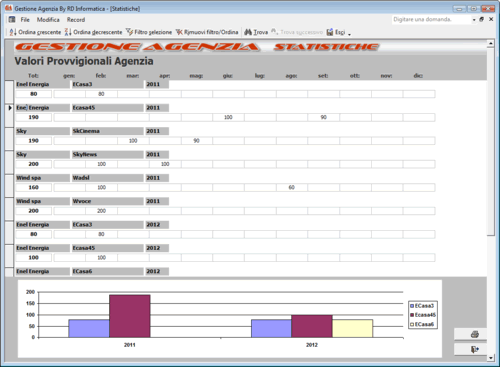Screen dimensions: 500x367
Task: Click the ago value 60 in Wadsl row
Action: 292,187
